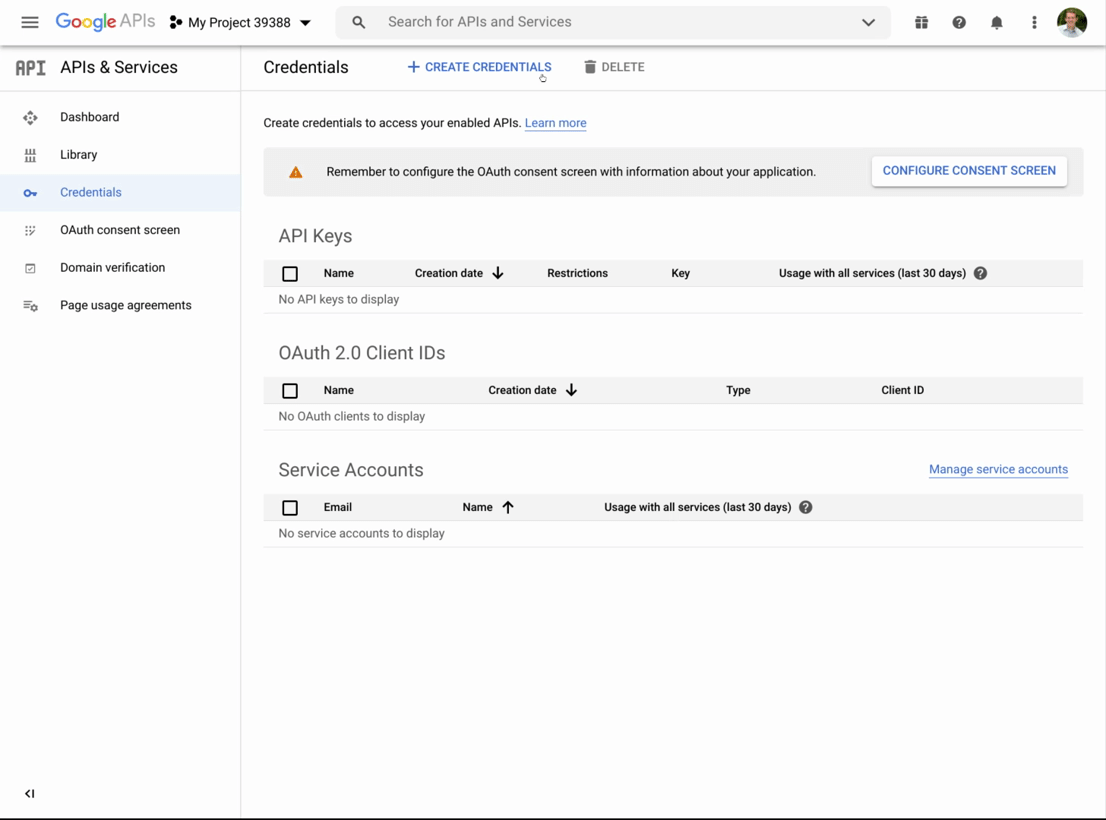Viewport: 1106px width, 820px height.
Task: Click help icon next to API Keys usage
Action: 980,273
